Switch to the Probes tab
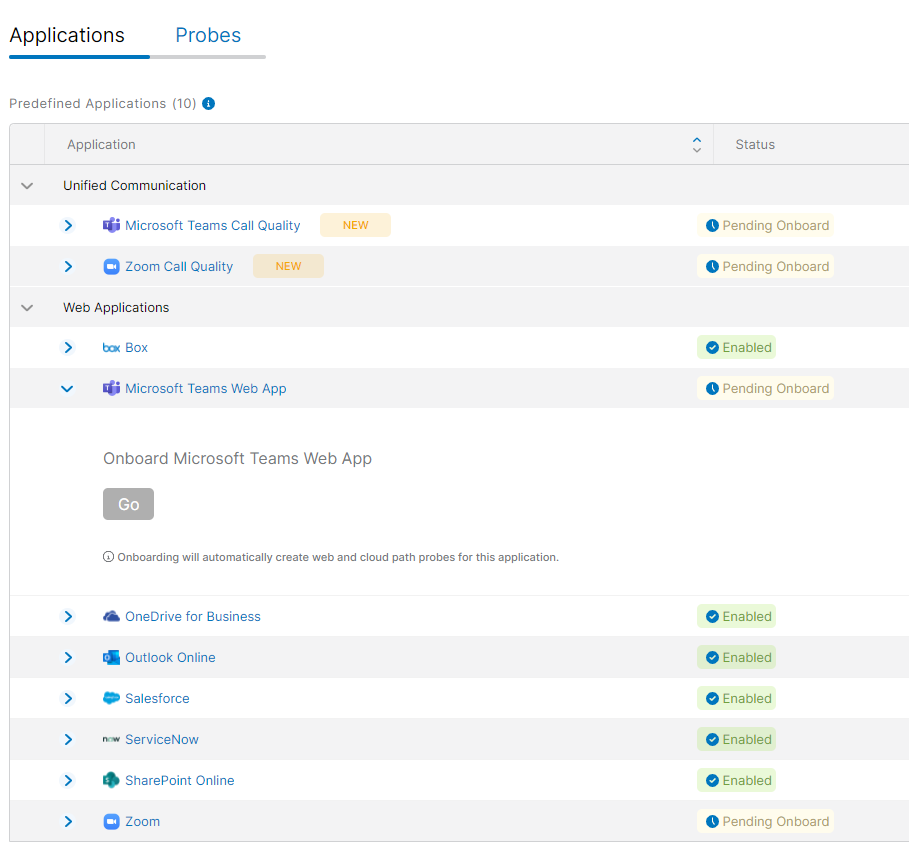The image size is (909, 852). point(207,35)
